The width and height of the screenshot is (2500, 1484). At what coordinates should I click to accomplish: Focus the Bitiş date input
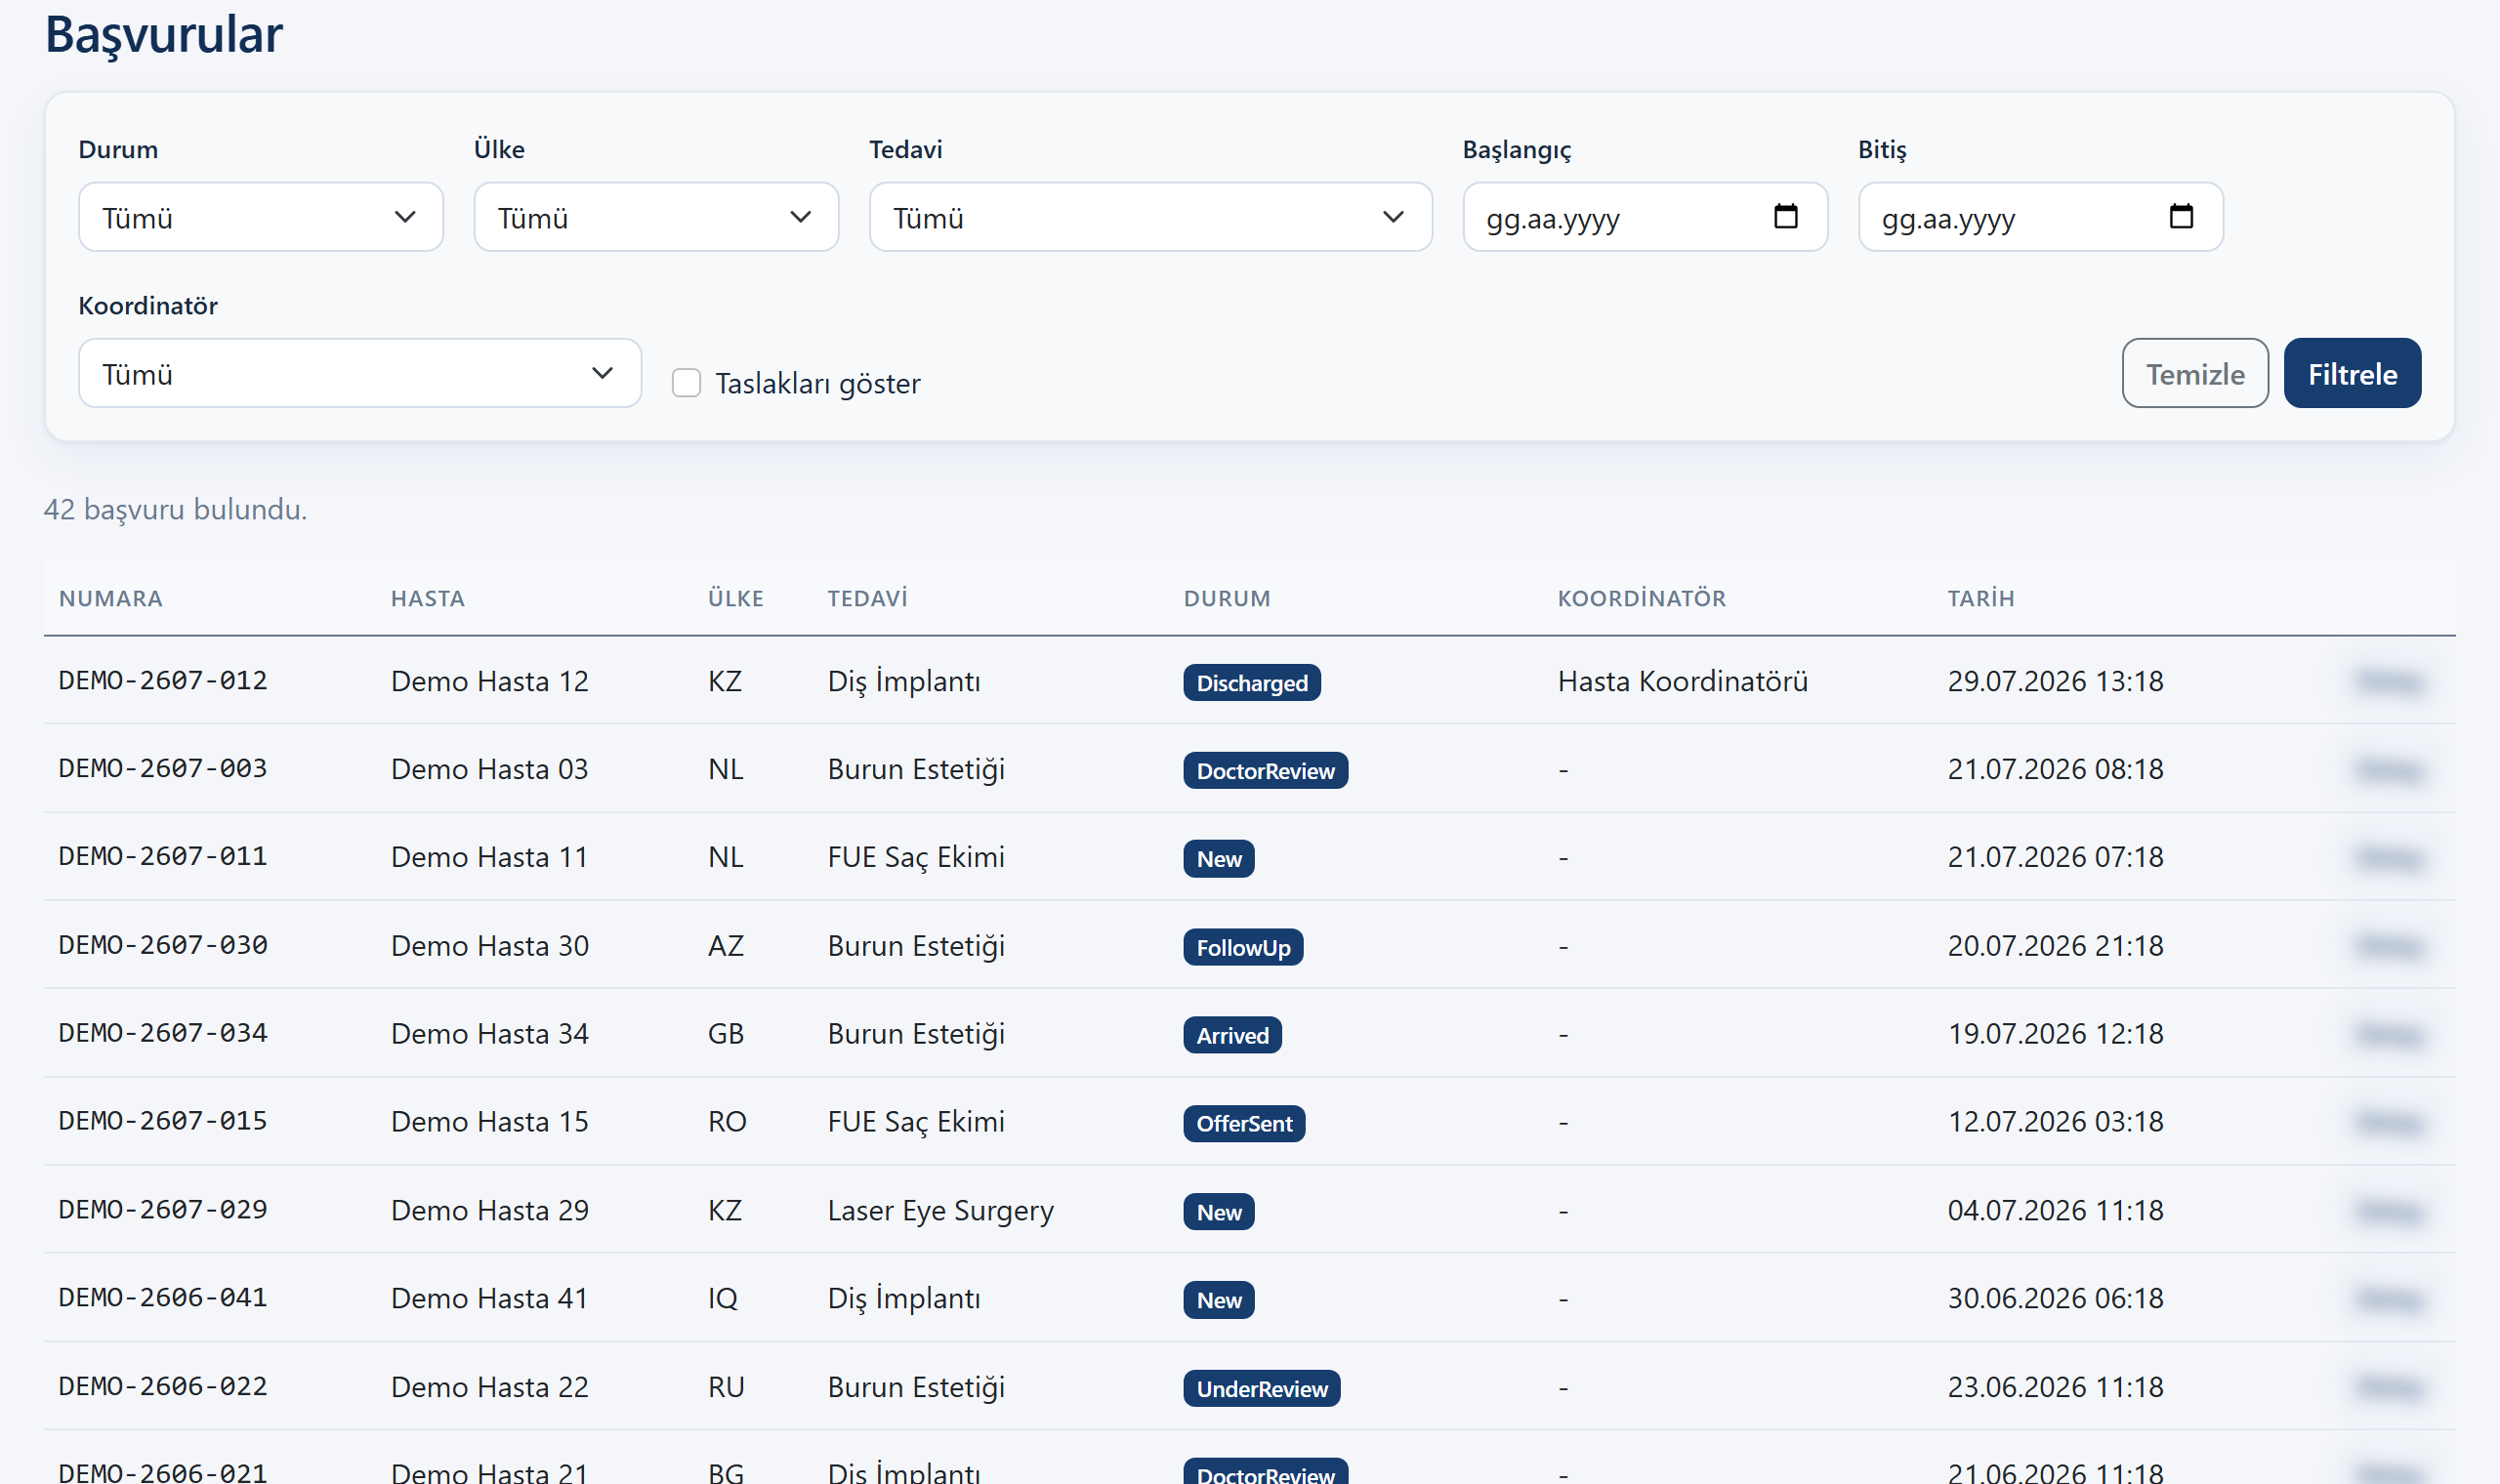point(2040,217)
